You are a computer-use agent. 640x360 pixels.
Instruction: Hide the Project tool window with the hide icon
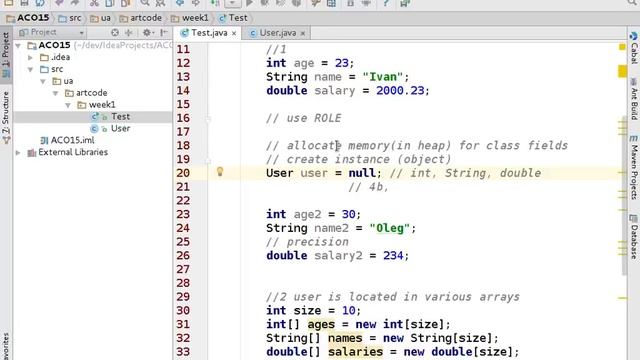tap(164, 33)
